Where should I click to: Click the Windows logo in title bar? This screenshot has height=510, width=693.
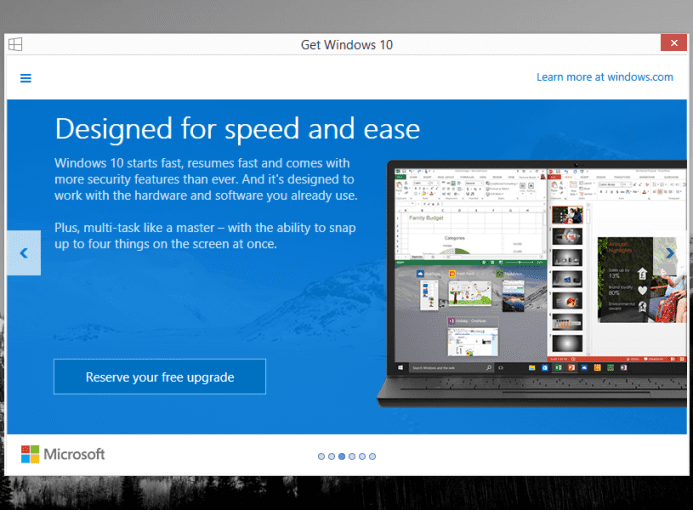pyautogui.click(x=15, y=44)
